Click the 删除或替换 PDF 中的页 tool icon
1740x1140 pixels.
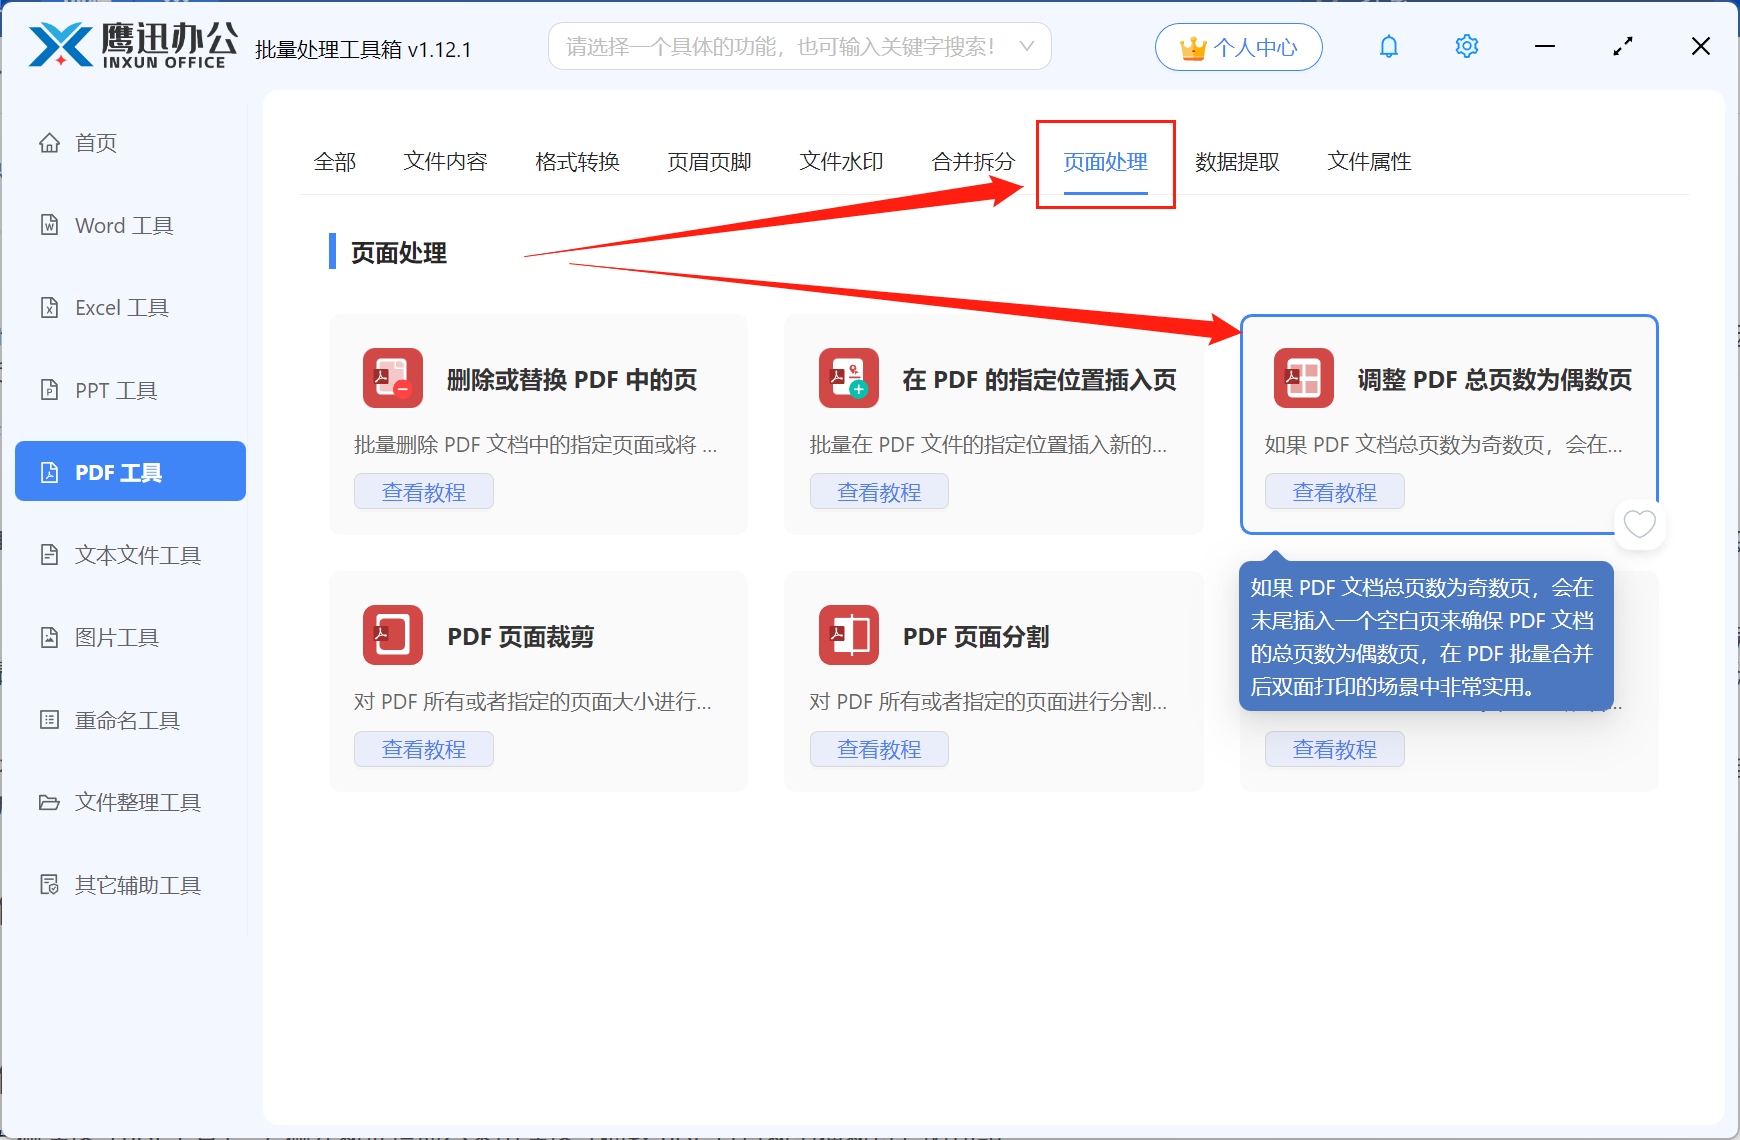392,378
